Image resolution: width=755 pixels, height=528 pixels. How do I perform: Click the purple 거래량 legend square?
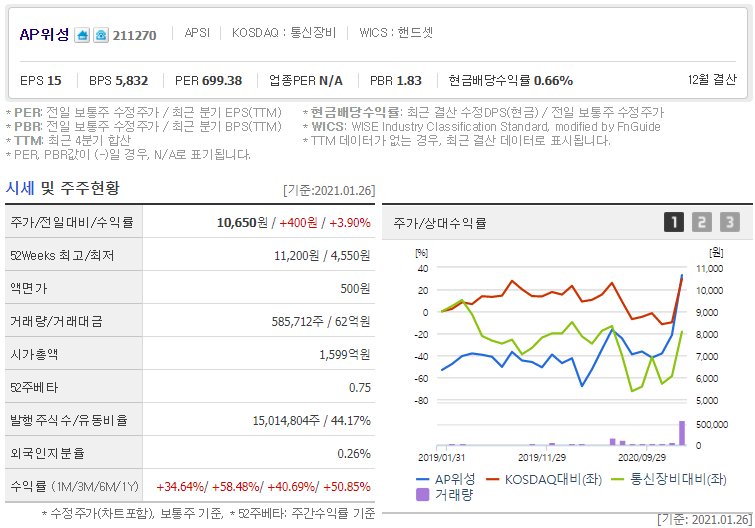(422, 494)
